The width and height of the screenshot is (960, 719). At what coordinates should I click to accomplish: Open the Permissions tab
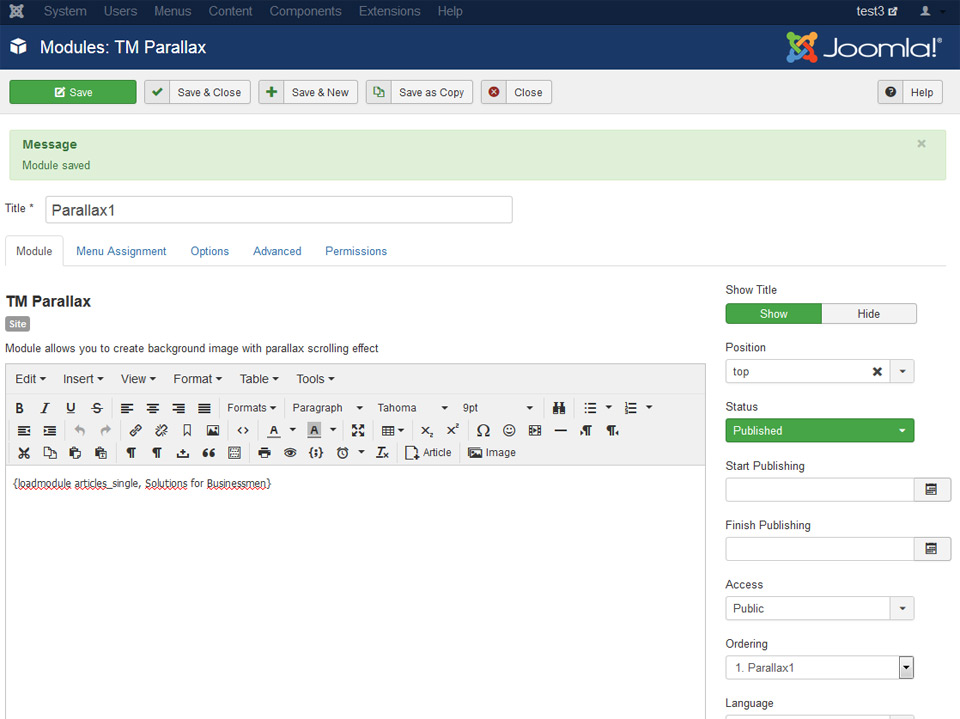point(356,251)
